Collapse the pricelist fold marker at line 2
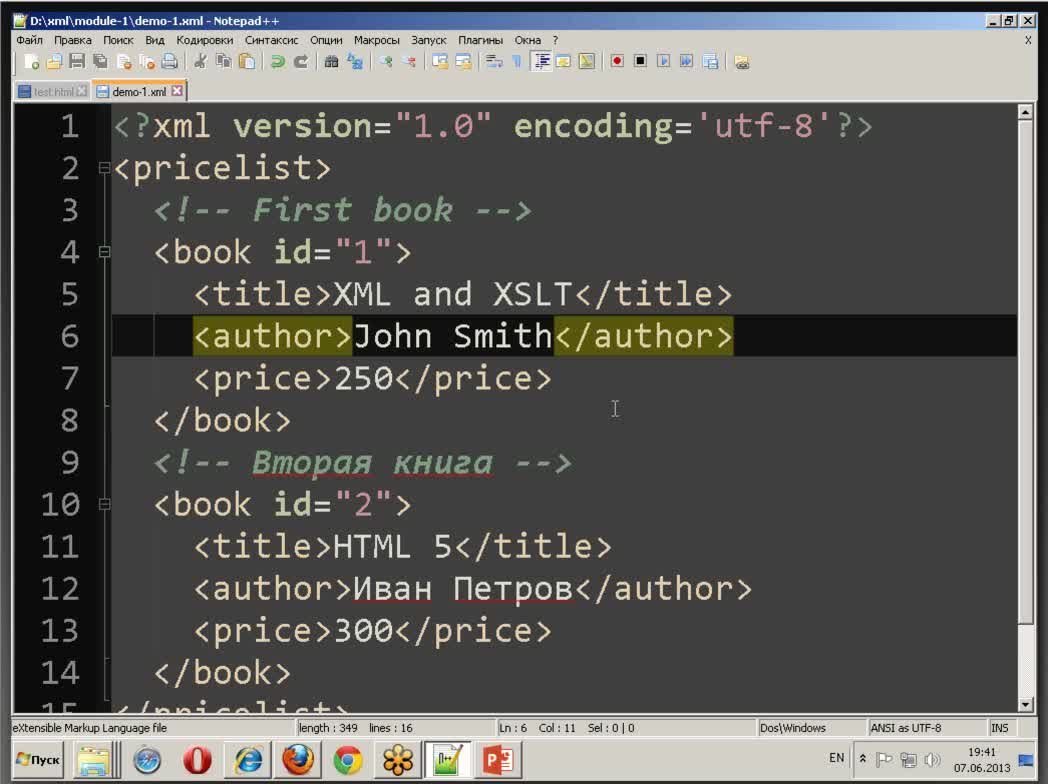The image size is (1048, 784). point(104,168)
